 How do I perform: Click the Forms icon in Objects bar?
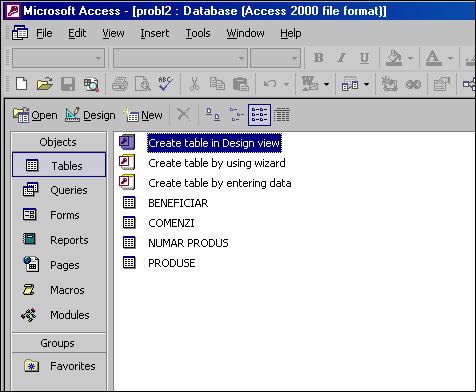point(29,214)
